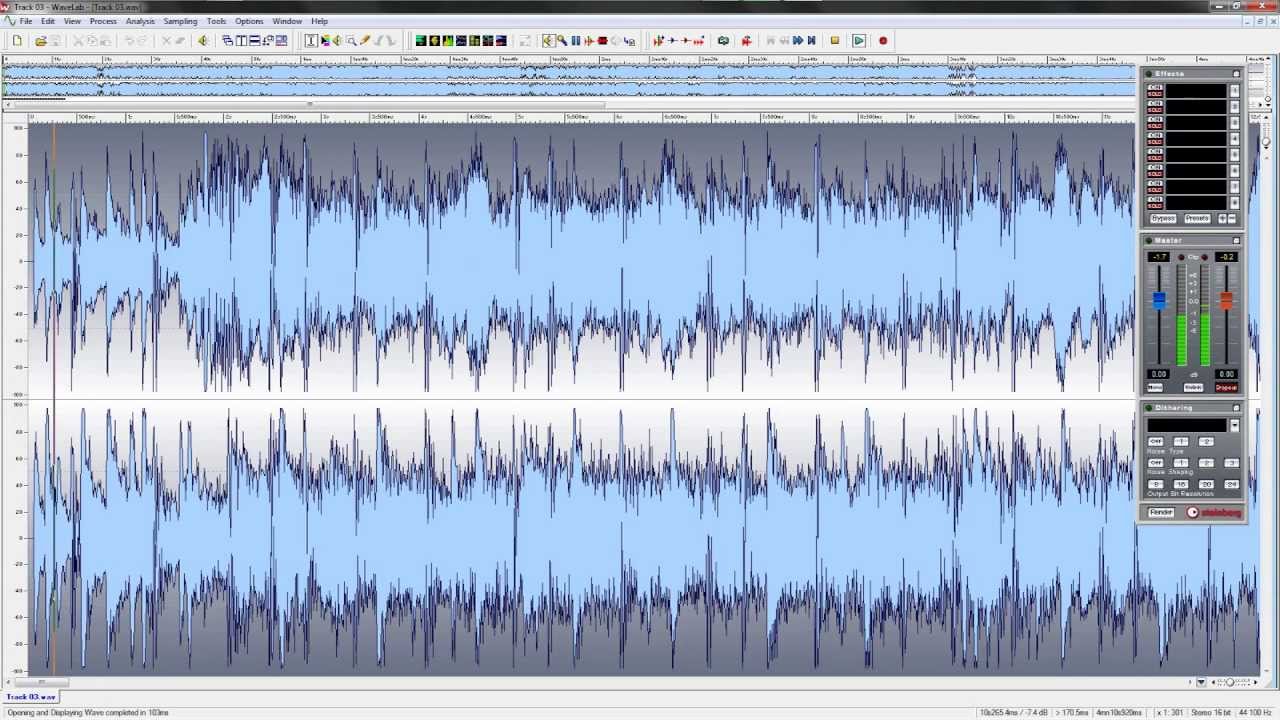Viewport: 1280px width, 720px height.
Task: Collapse the Master panel with its fold button
Action: pos(1236,241)
